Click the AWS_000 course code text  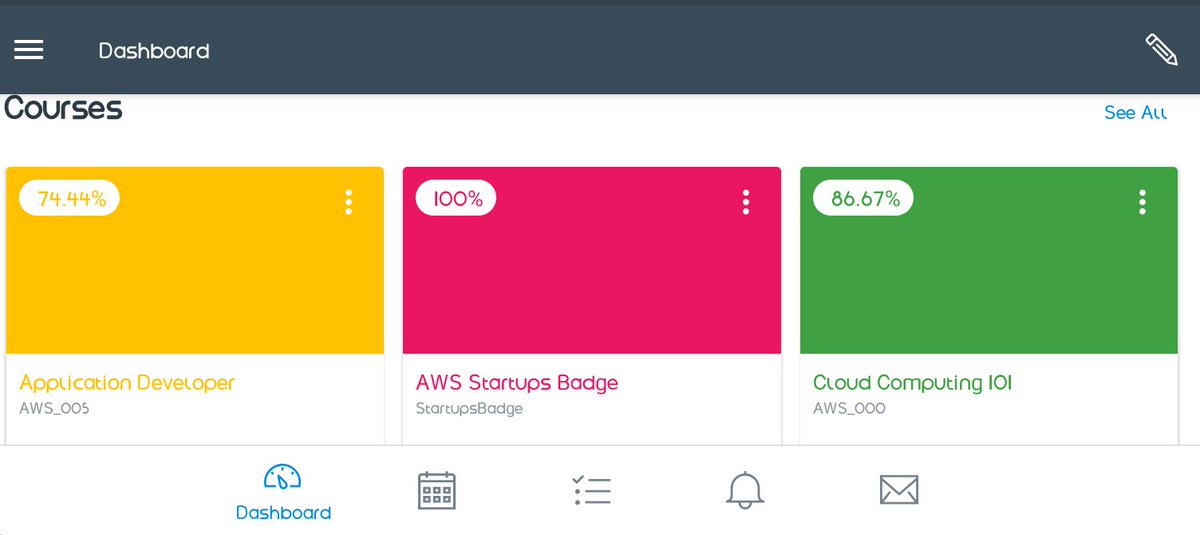849,408
